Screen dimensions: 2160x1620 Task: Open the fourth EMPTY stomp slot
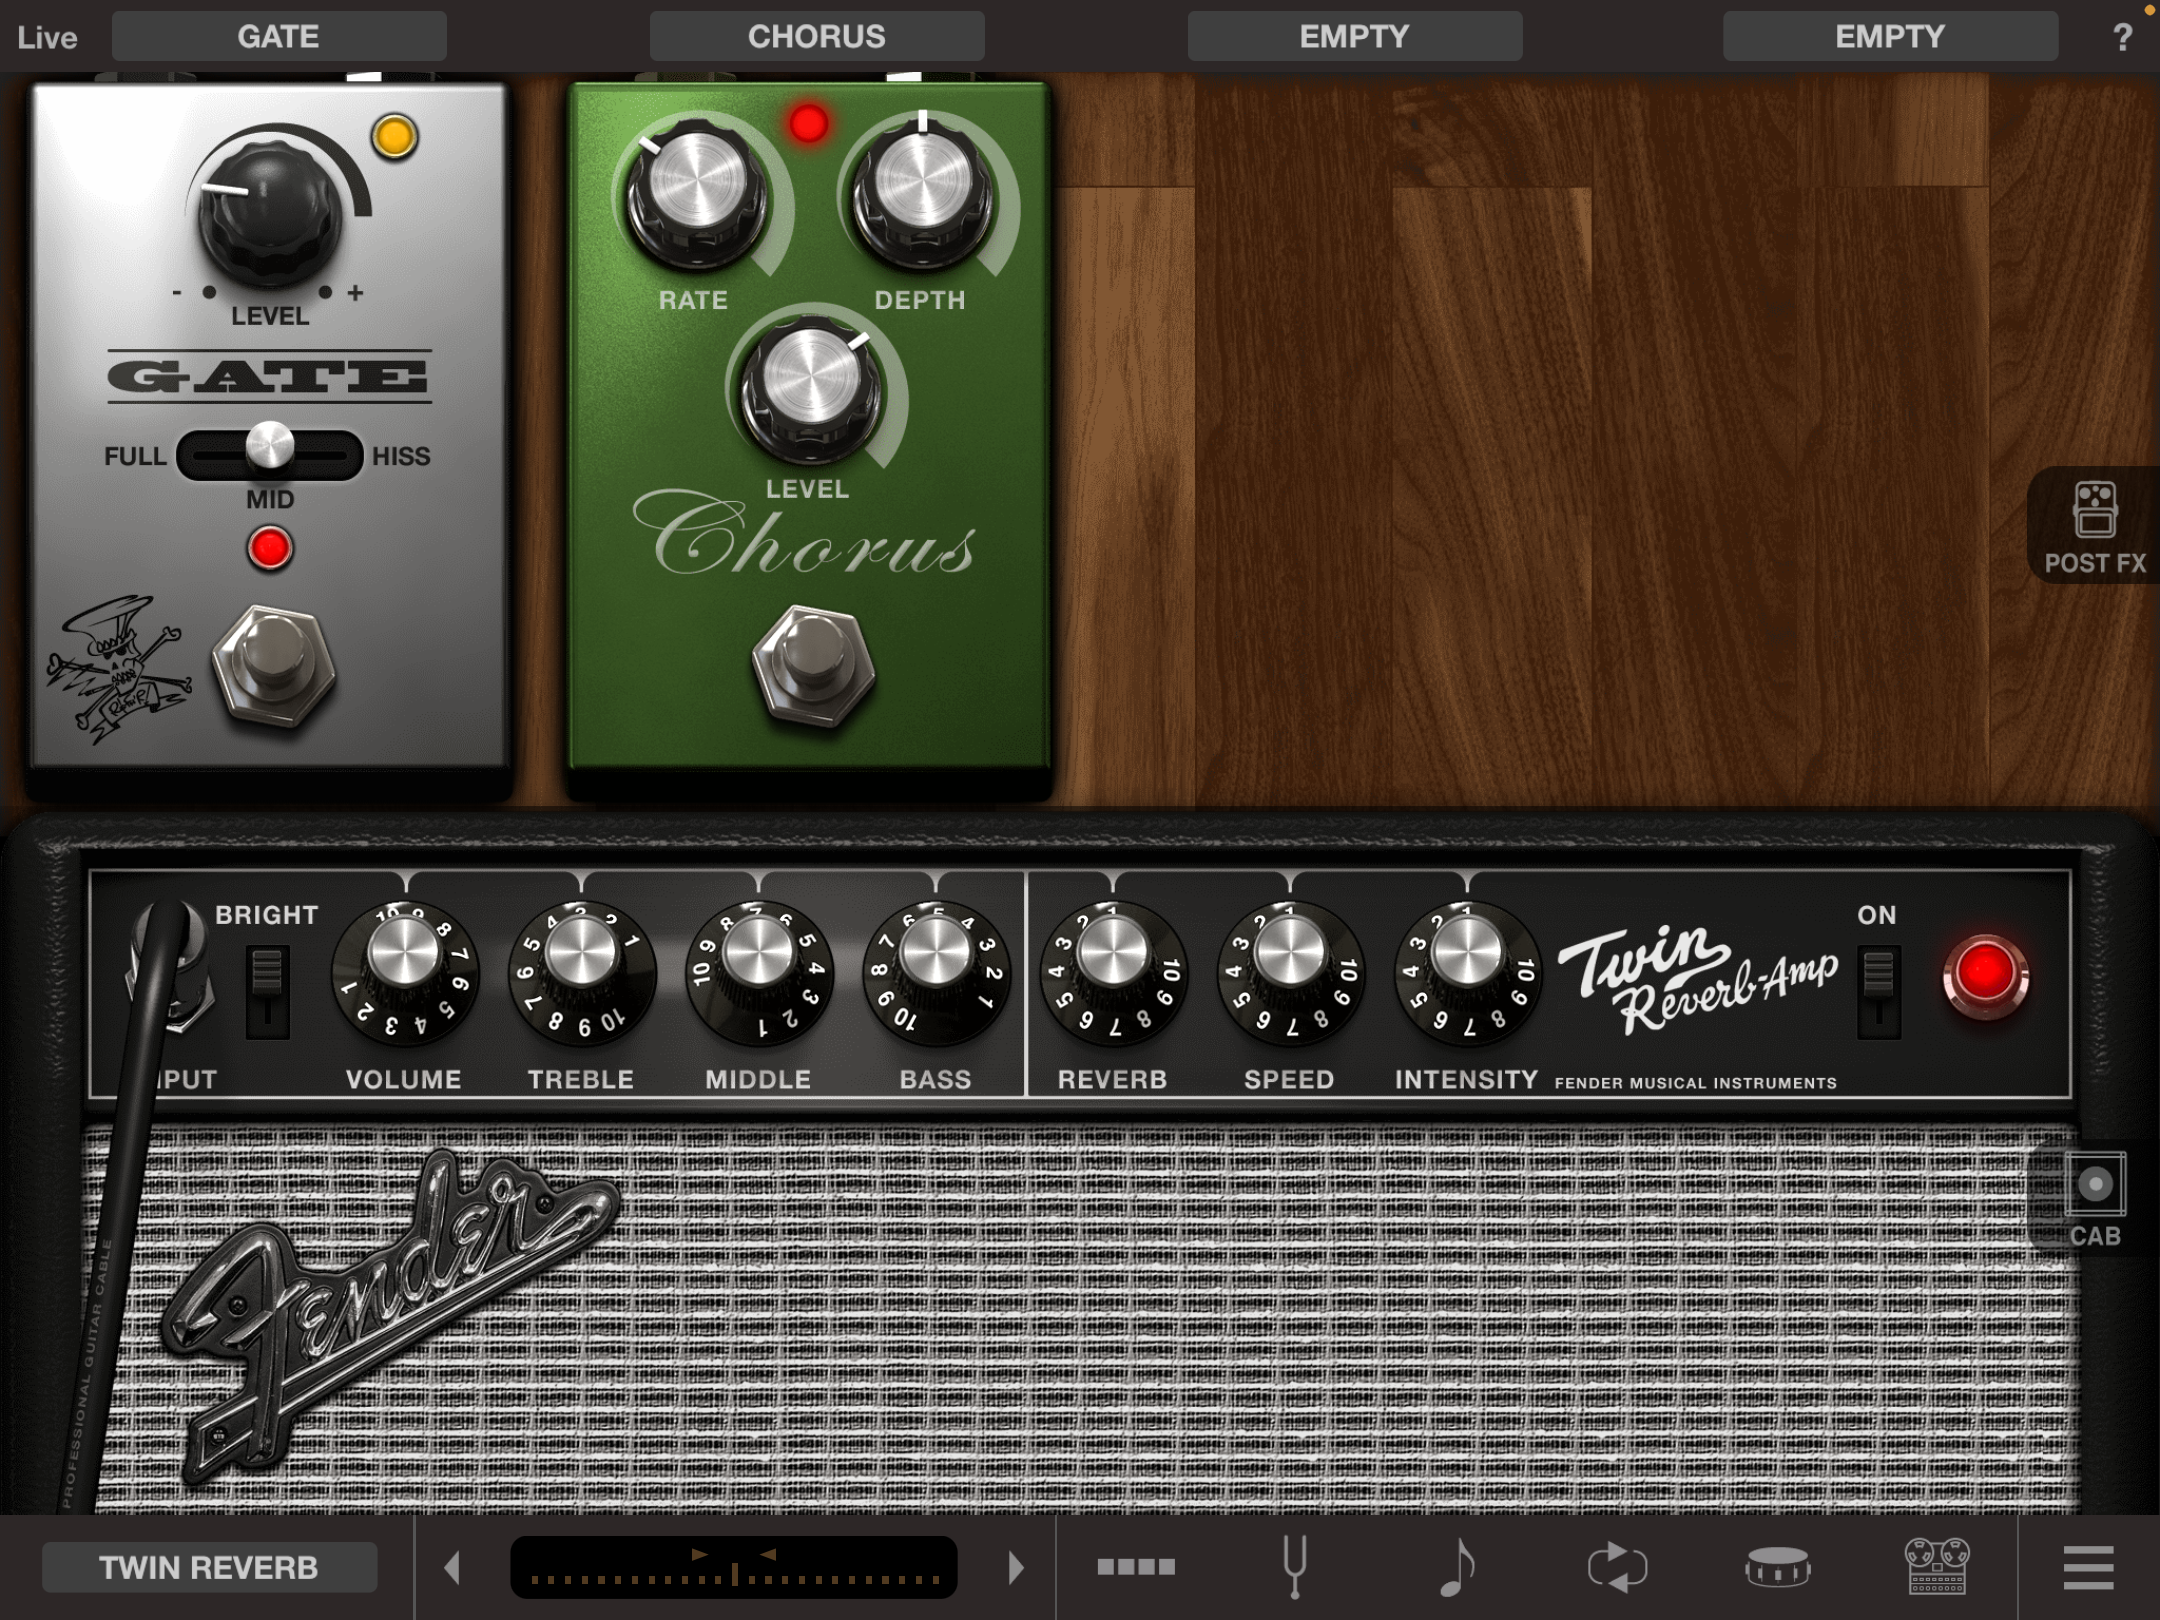point(1891,37)
